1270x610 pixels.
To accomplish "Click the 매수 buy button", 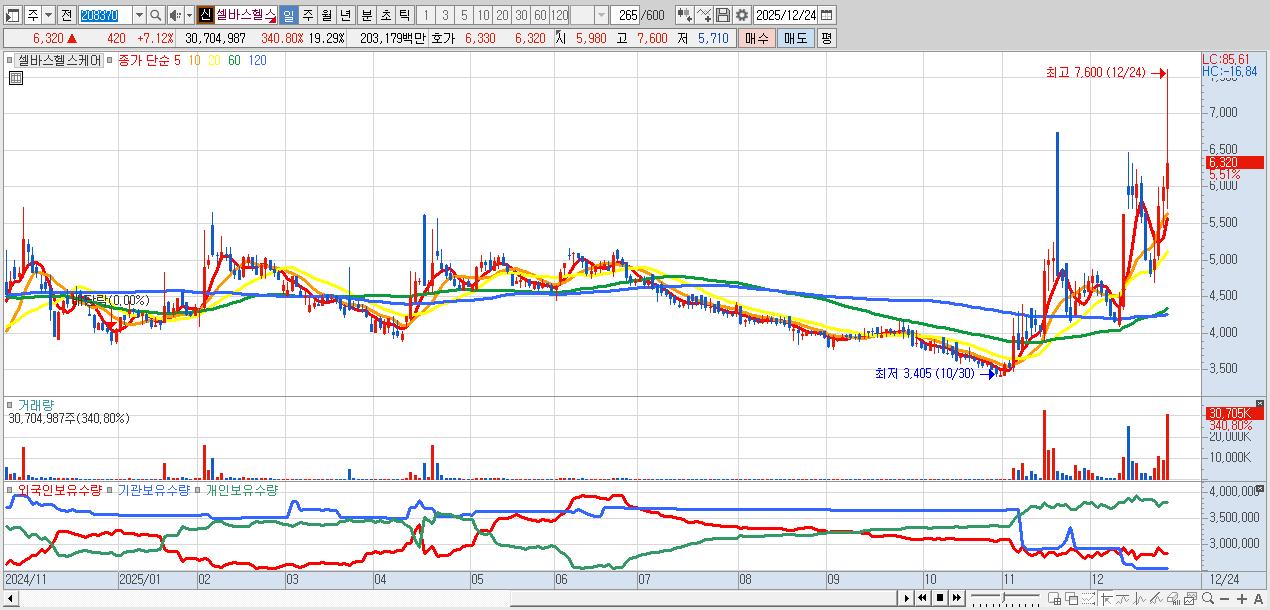I will pyautogui.click(x=757, y=38).
